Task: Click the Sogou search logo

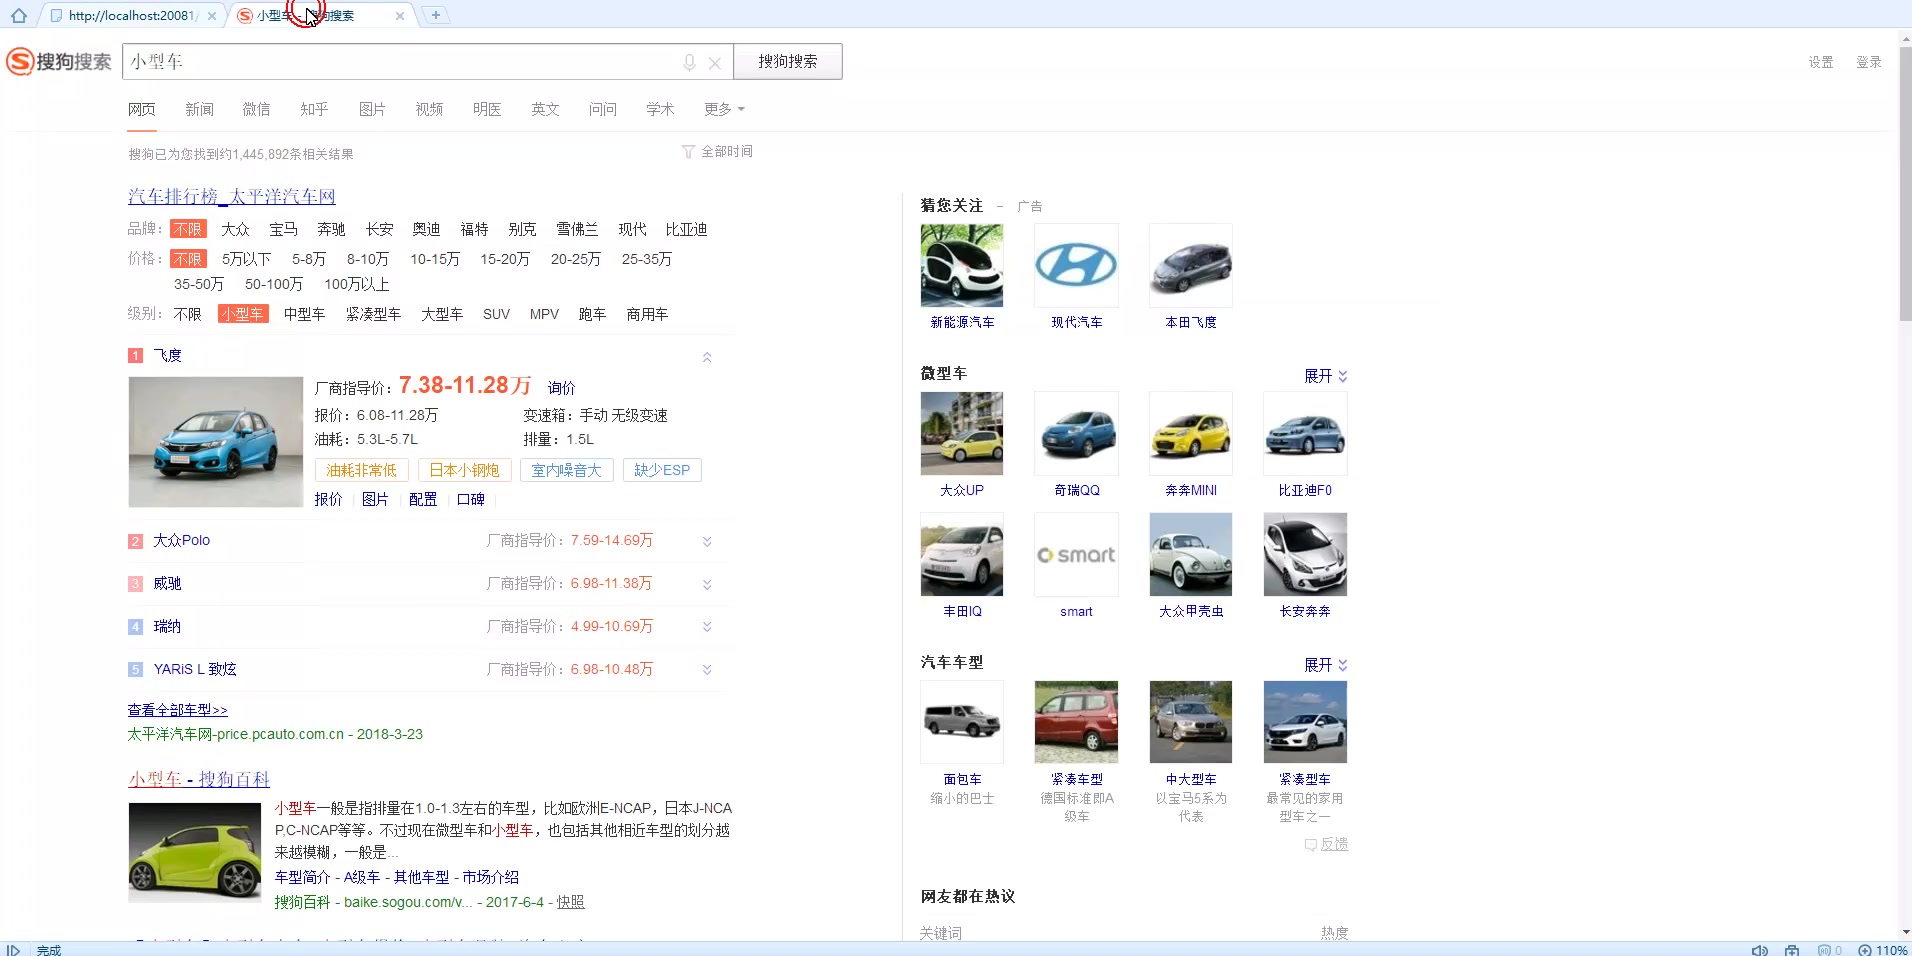Action: [x=59, y=61]
